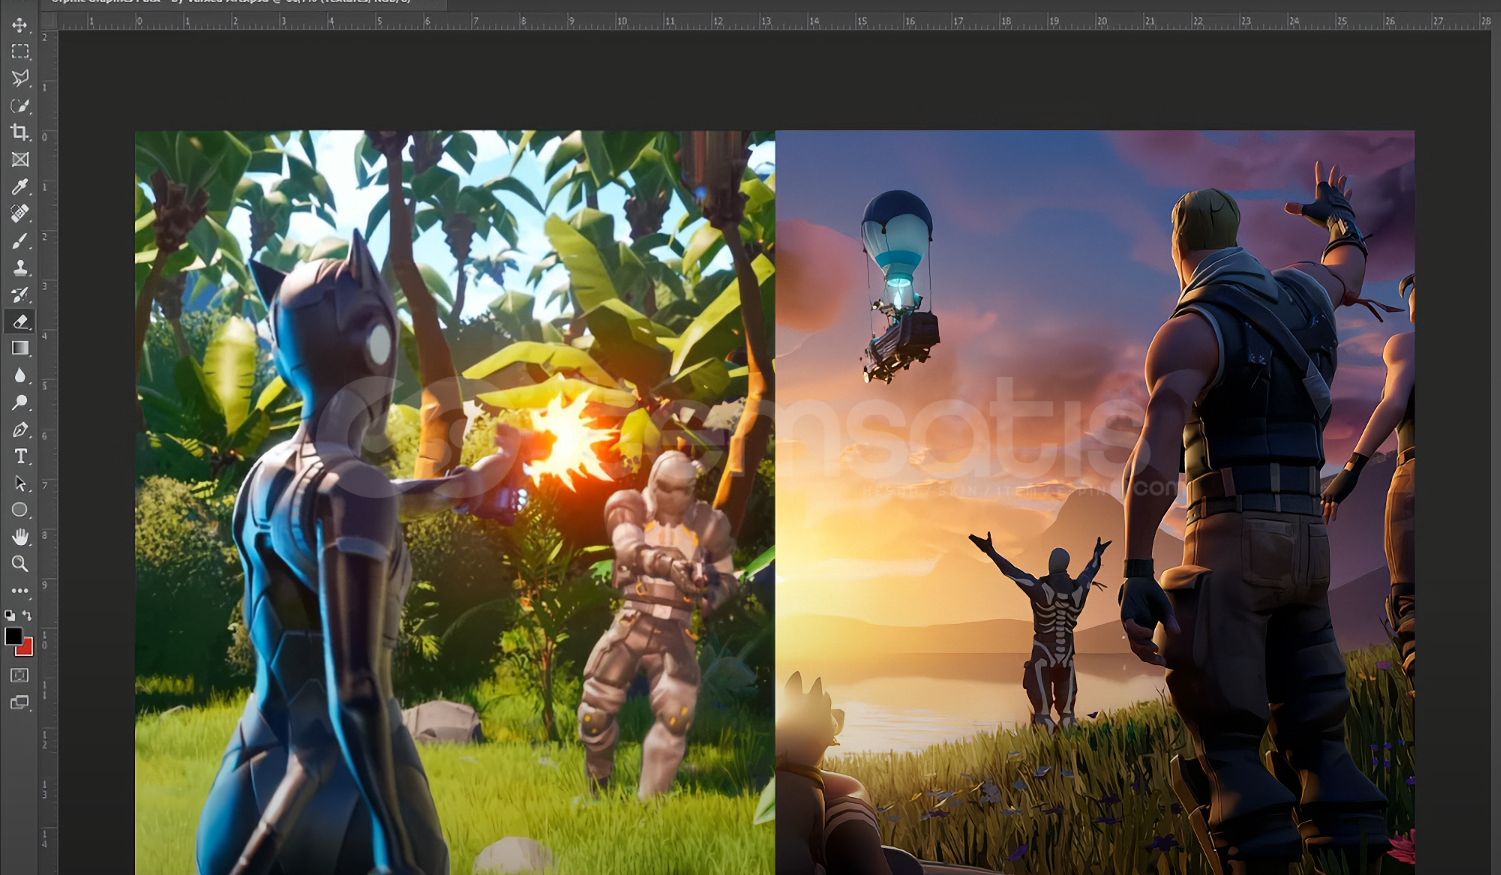Toggle Quick Mask mode

20,676
